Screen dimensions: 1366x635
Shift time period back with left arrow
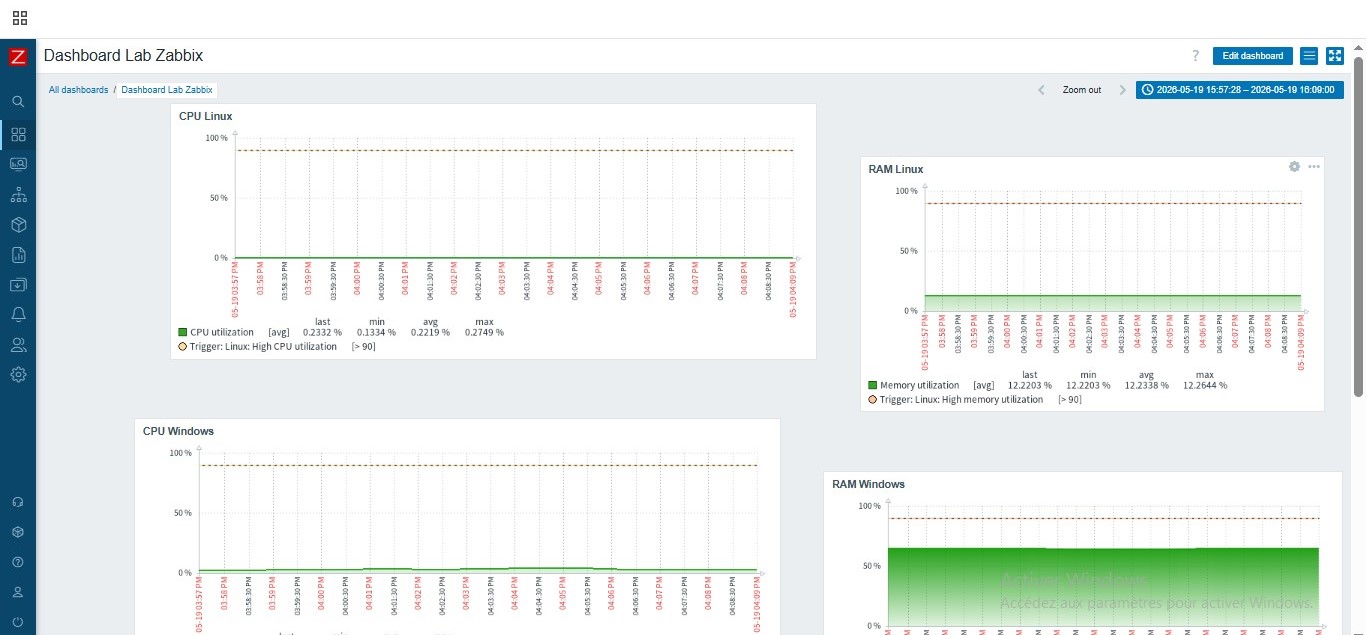click(x=1041, y=90)
